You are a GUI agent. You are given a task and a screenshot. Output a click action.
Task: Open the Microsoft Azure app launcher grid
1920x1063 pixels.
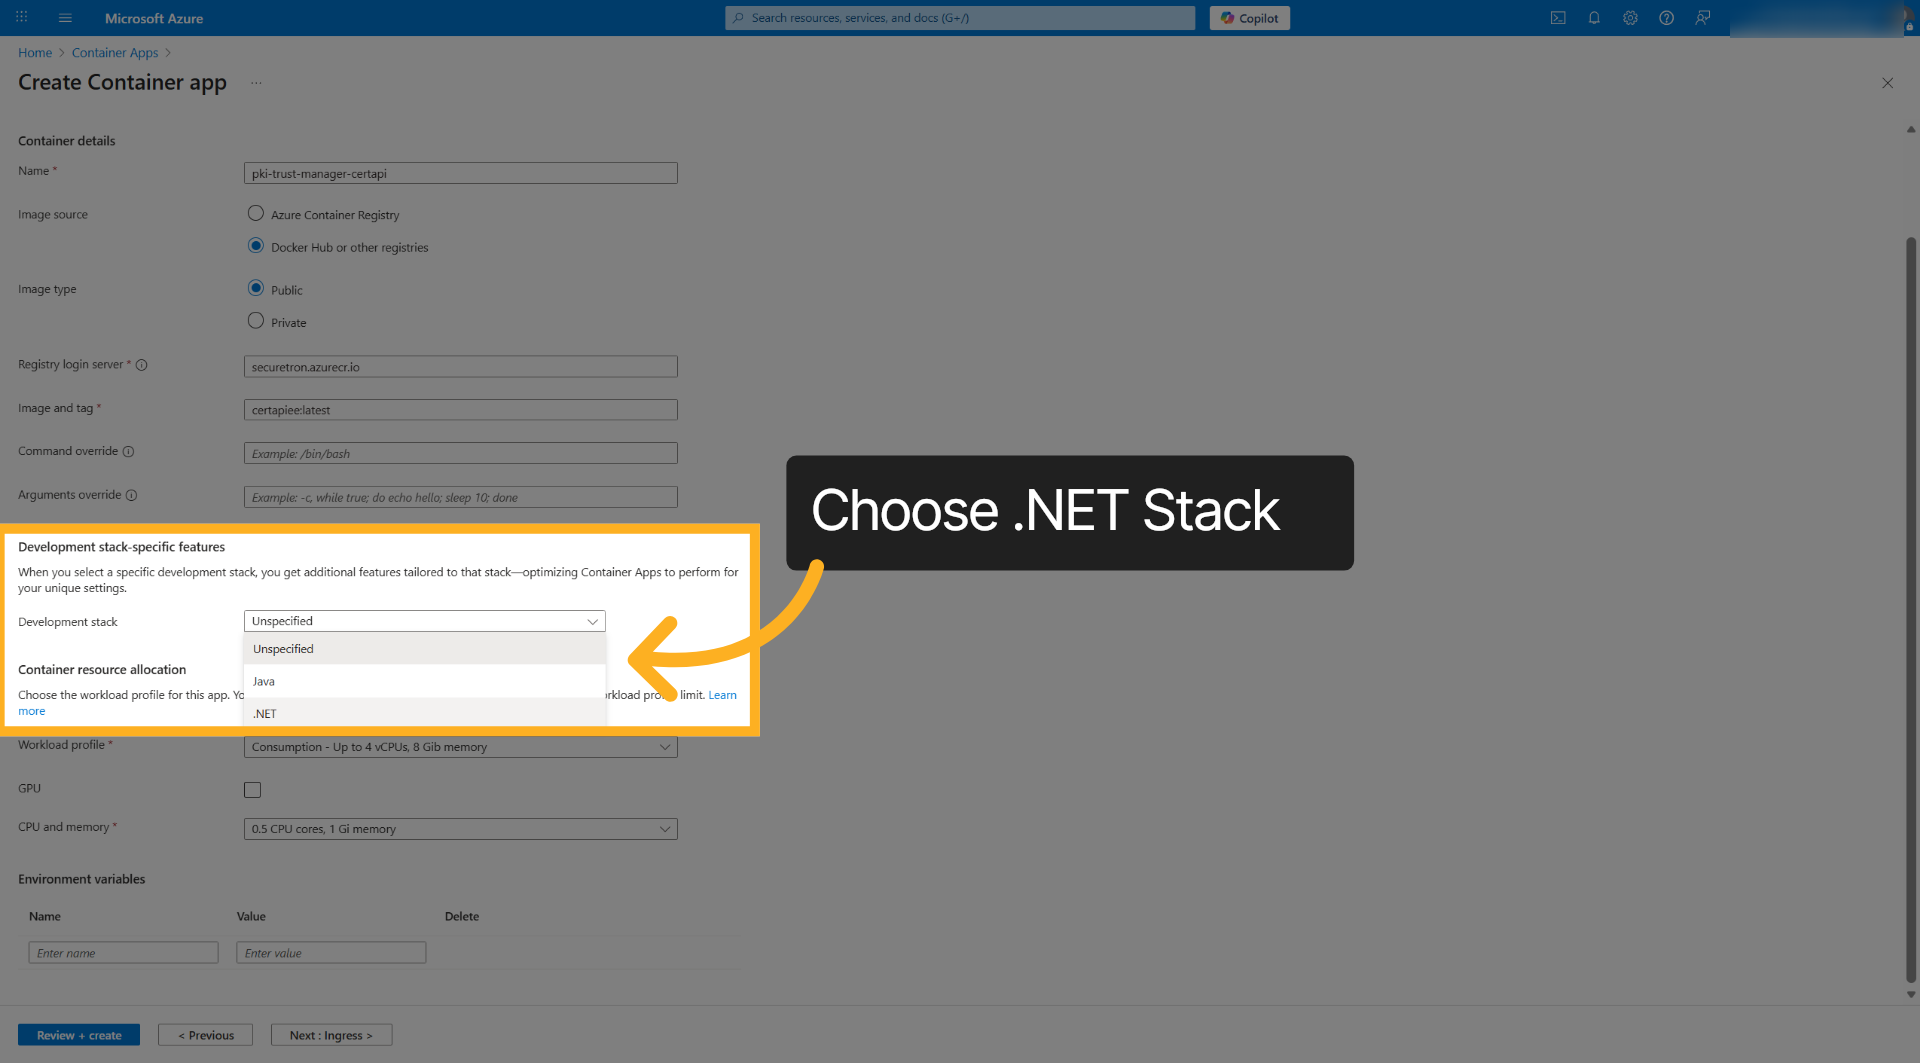click(x=21, y=17)
